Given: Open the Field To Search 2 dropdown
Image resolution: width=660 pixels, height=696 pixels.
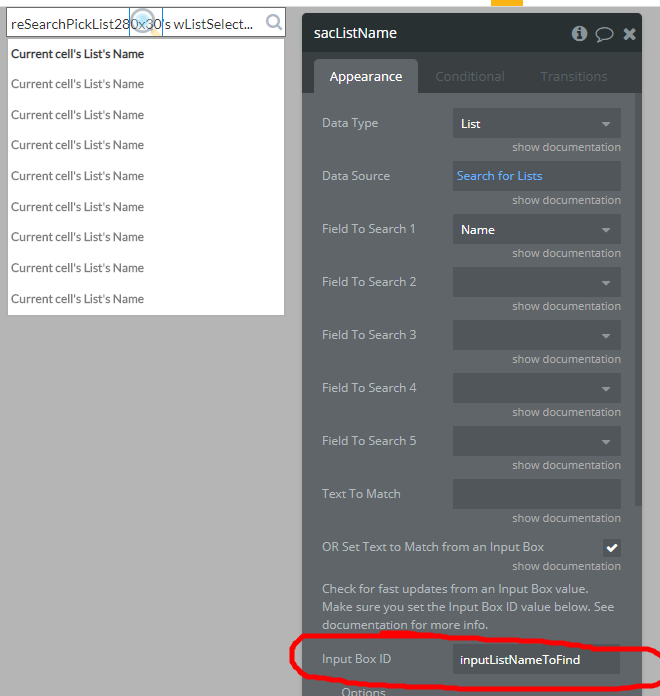Looking at the screenshot, I should (537, 282).
